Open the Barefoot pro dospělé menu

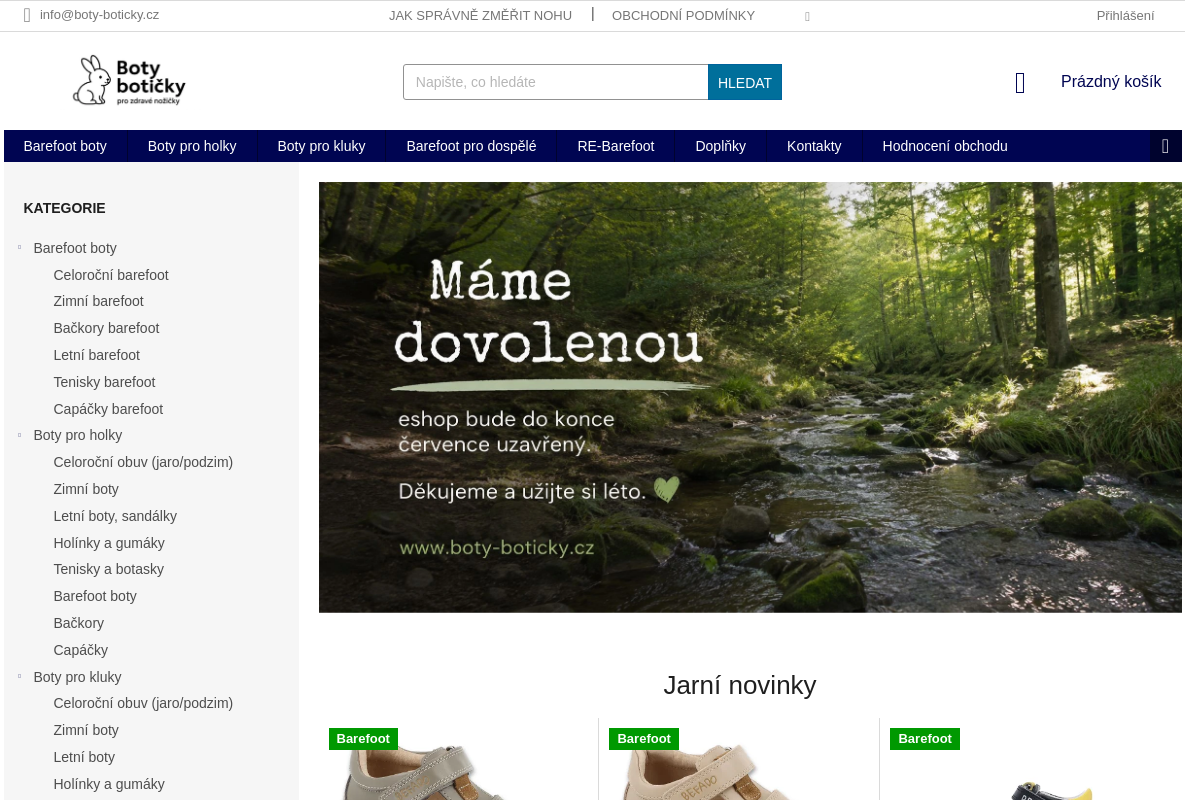pos(471,146)
